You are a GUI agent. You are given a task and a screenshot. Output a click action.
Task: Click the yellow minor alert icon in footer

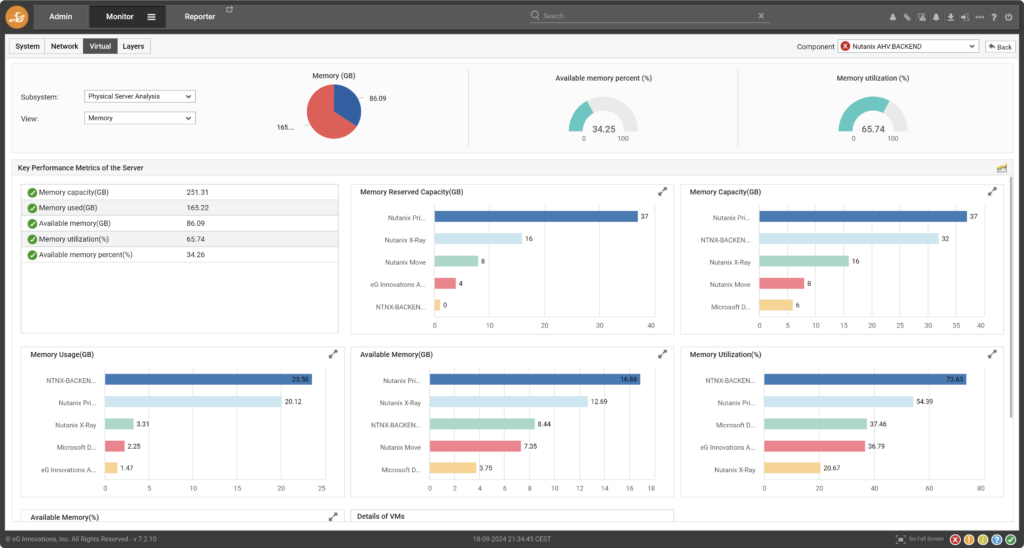983,540
